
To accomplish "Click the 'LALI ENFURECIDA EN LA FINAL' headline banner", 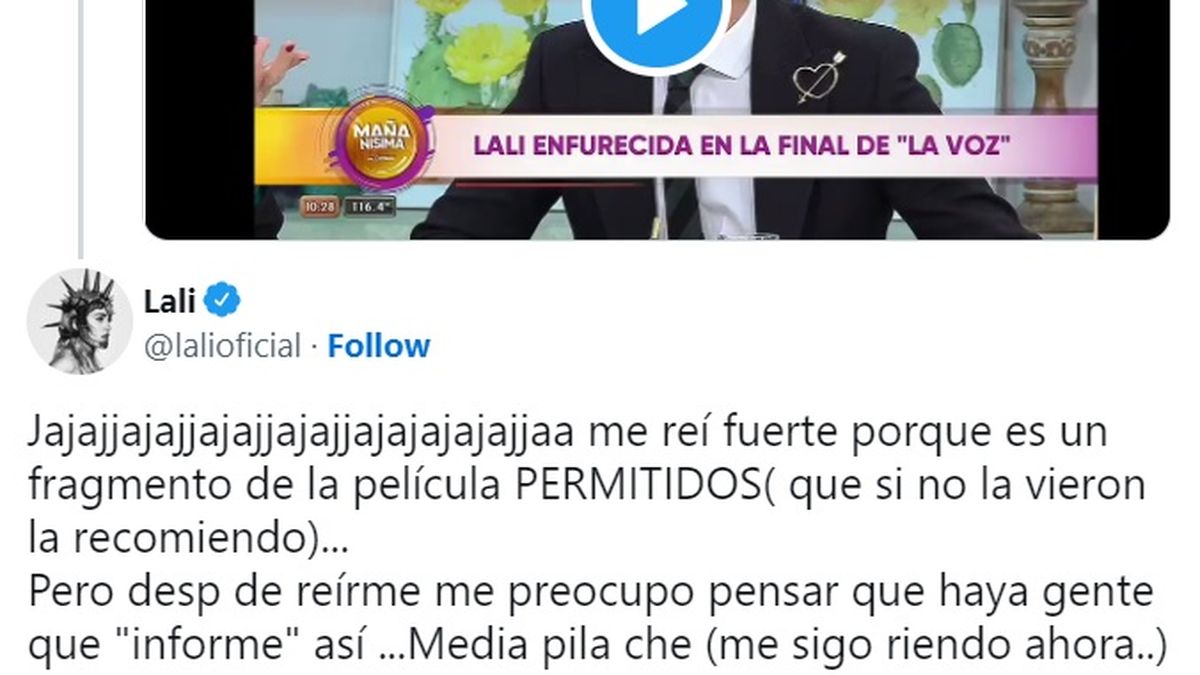I will click(x=741, y=146).
